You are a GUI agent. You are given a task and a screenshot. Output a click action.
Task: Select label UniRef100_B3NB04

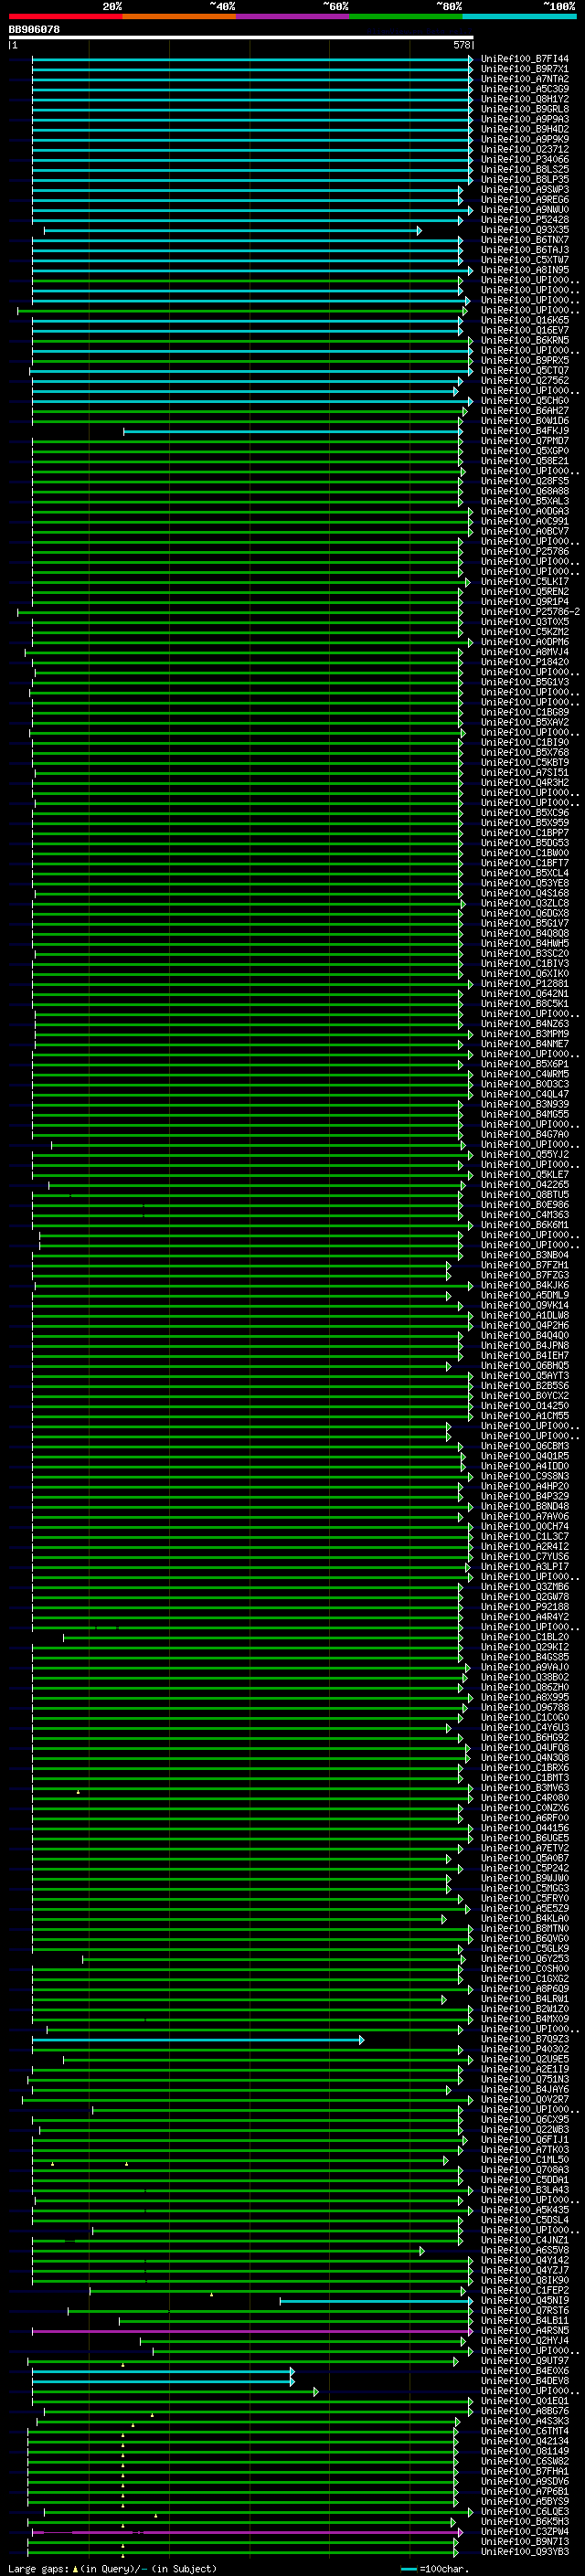tap(524, 1255)
